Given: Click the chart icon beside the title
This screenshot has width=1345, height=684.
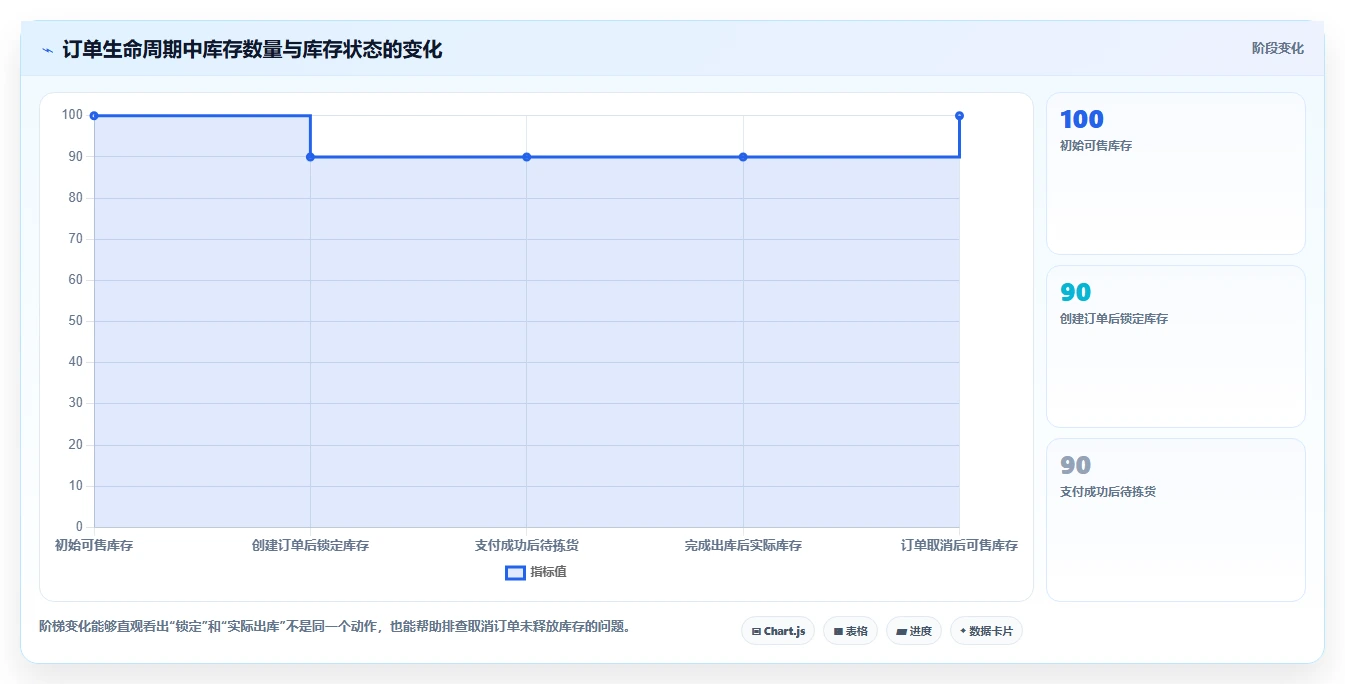Looking at the screenshot, I should coord(48,49).
